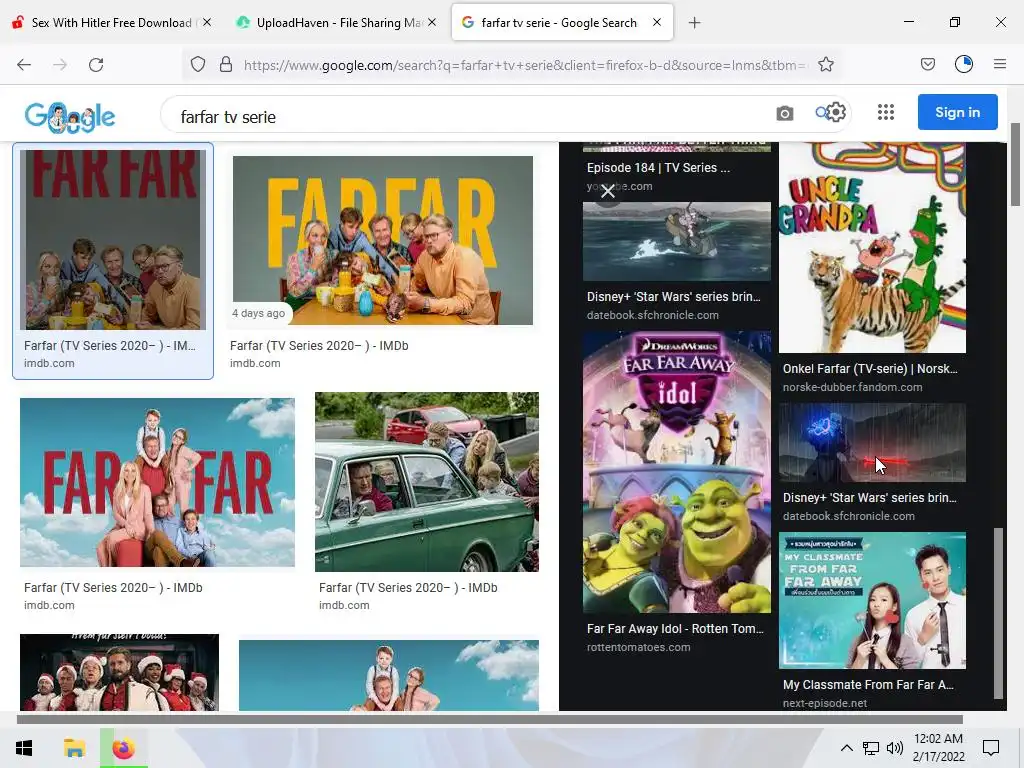The image size is (1024, 768).
Task: Click the browser page vertical scrollbar thumb
Action: click(1016, 165)
